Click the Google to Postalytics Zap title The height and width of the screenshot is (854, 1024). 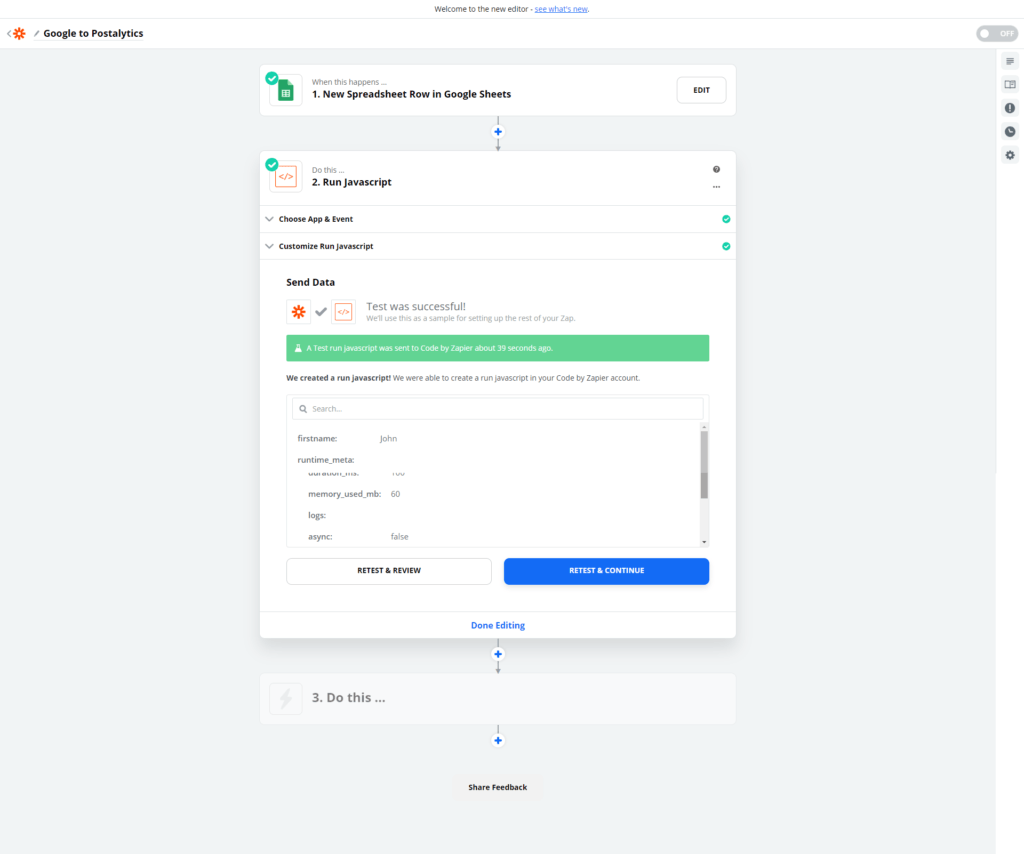point(93,33)
